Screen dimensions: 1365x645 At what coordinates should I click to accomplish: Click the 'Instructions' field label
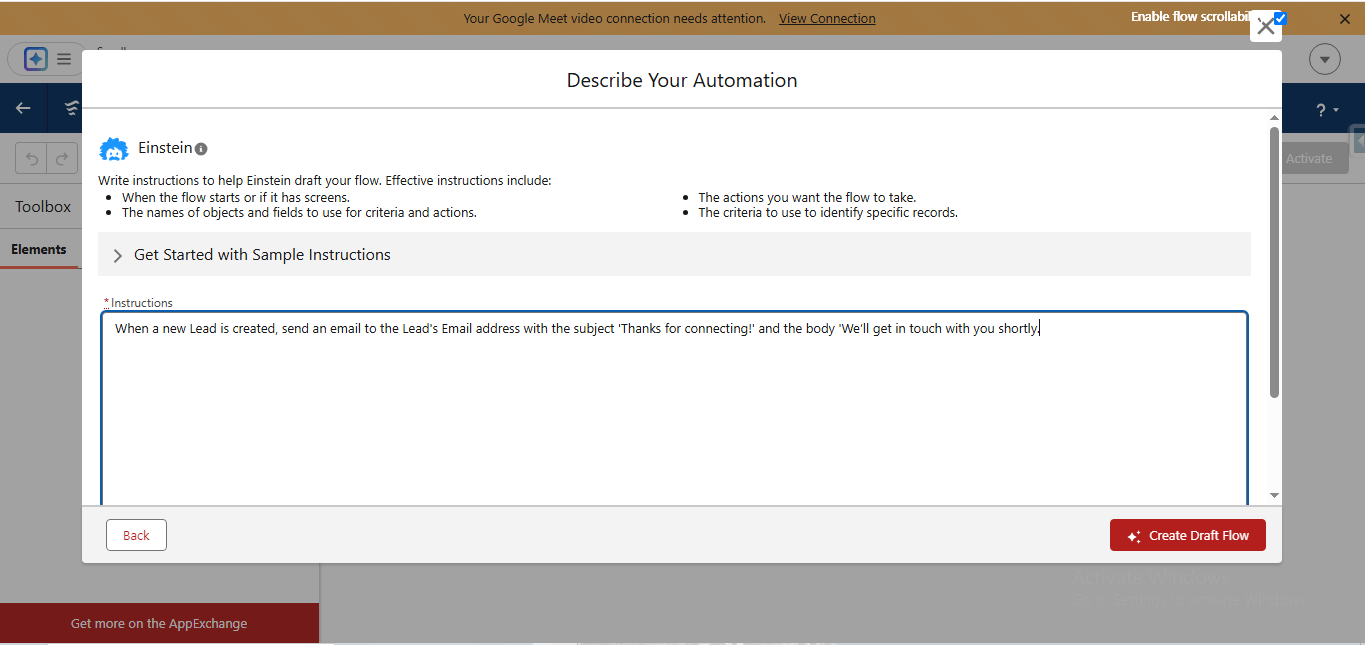(x=142, y=303)
